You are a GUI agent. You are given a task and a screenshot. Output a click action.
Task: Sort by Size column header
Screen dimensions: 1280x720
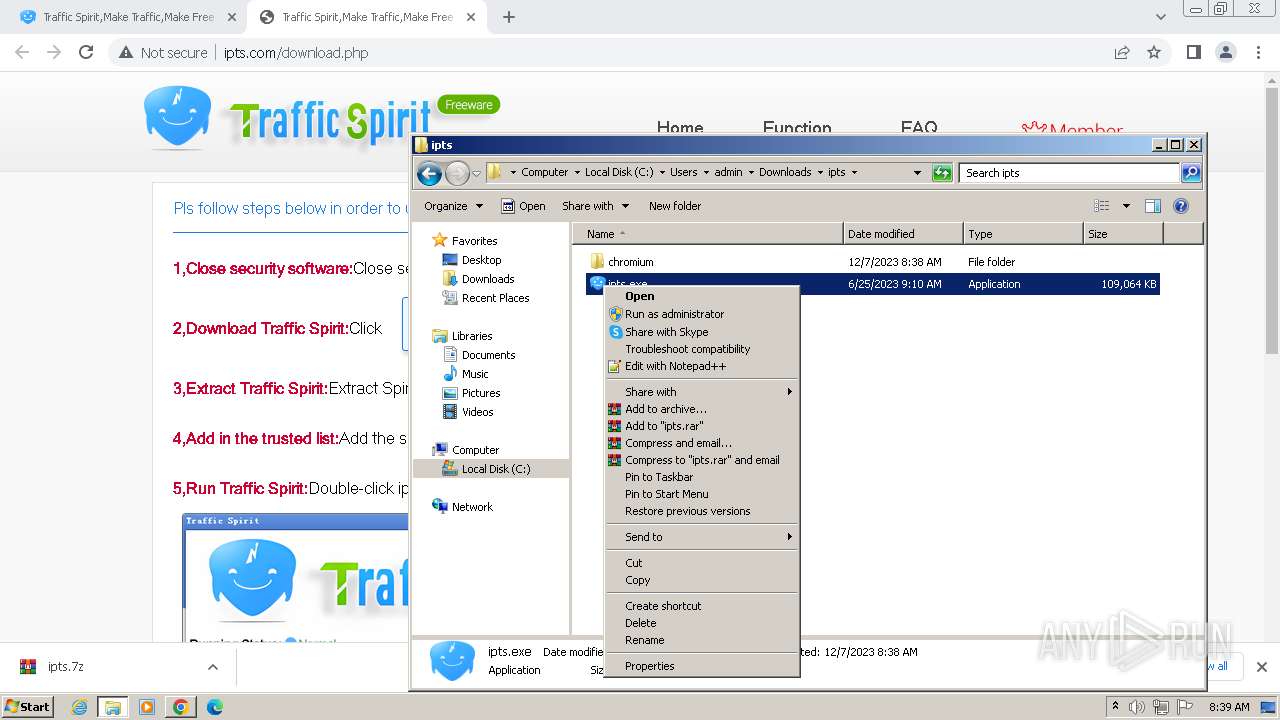tap(1123, 234)
